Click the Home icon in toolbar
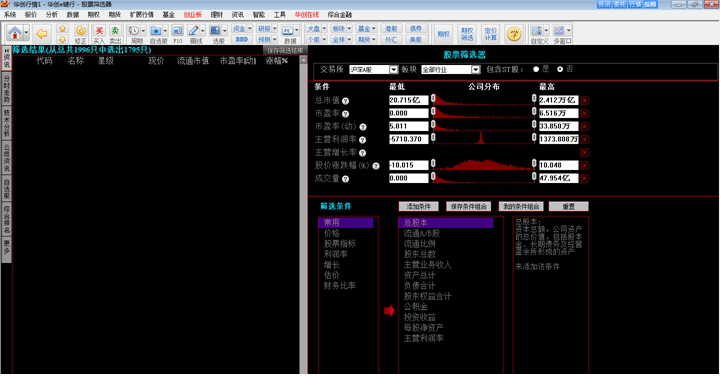Screen dimensions: 721x388 (14, 33)
